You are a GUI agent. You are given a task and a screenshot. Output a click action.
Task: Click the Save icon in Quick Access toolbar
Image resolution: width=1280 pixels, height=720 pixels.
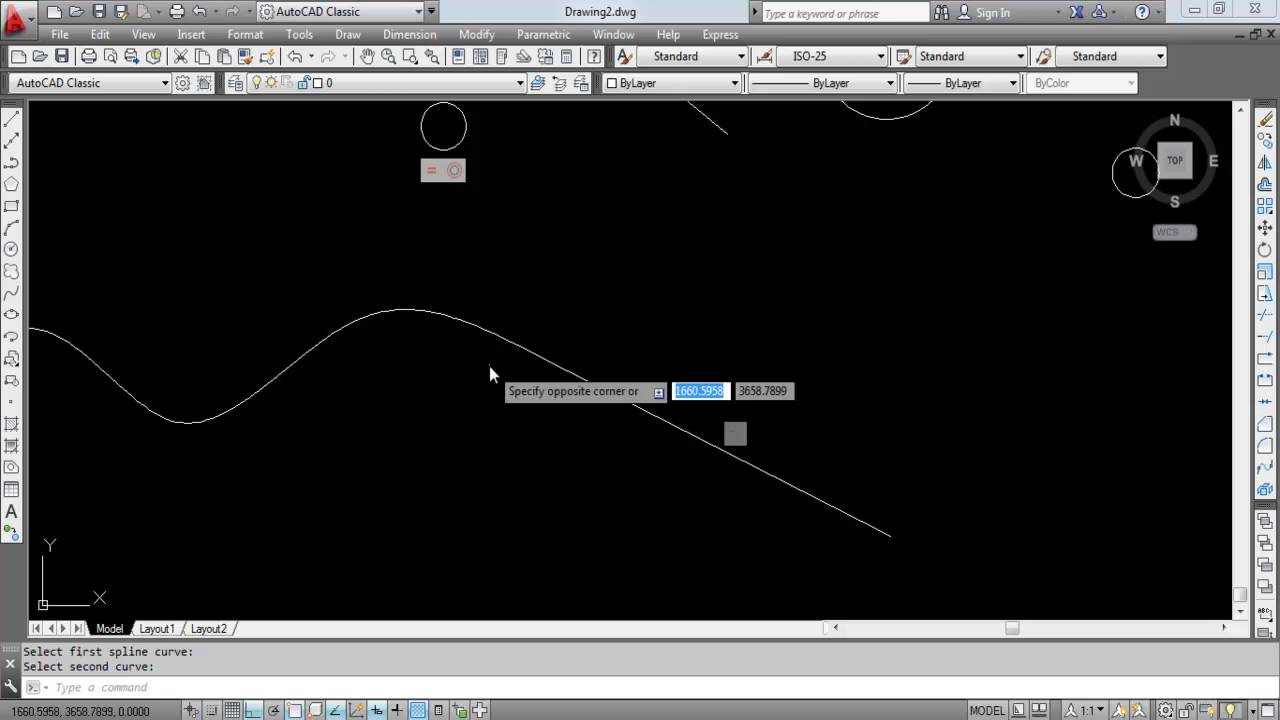99,12
